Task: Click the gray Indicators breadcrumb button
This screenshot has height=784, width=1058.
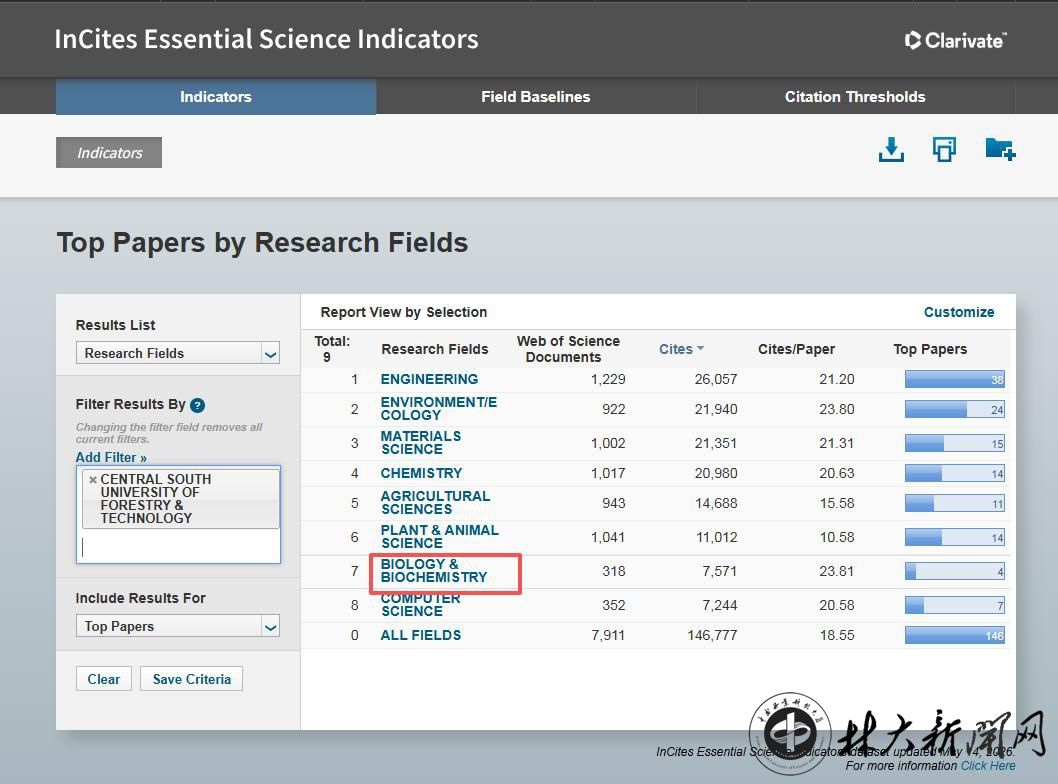Action: (x=109, y=152)
